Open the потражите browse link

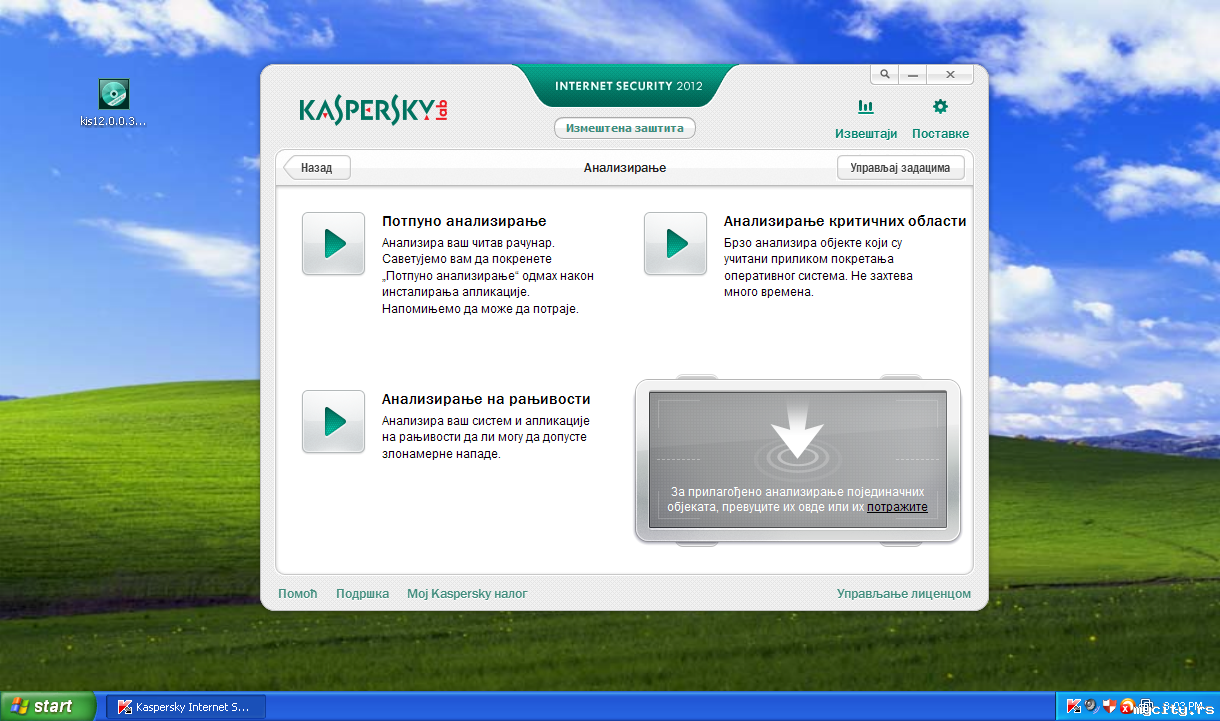click(897, 507)
